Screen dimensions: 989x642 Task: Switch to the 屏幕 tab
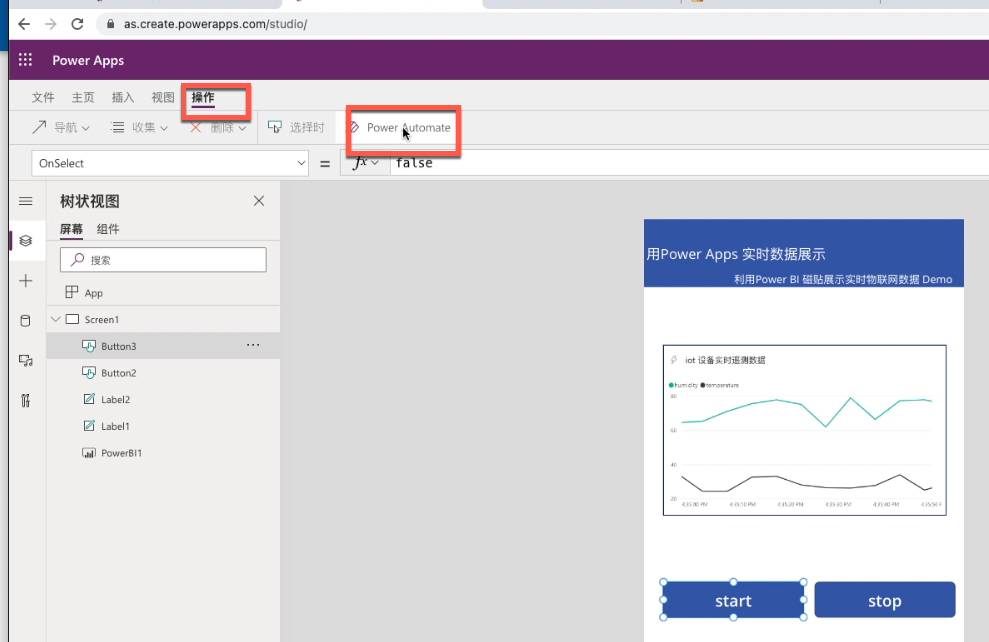(71, 229)
